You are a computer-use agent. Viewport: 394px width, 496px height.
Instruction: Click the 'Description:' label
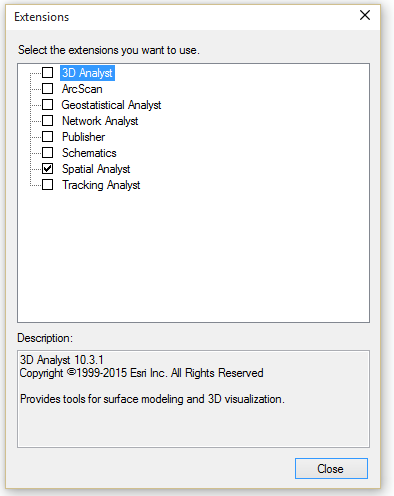tap(45, 338)
